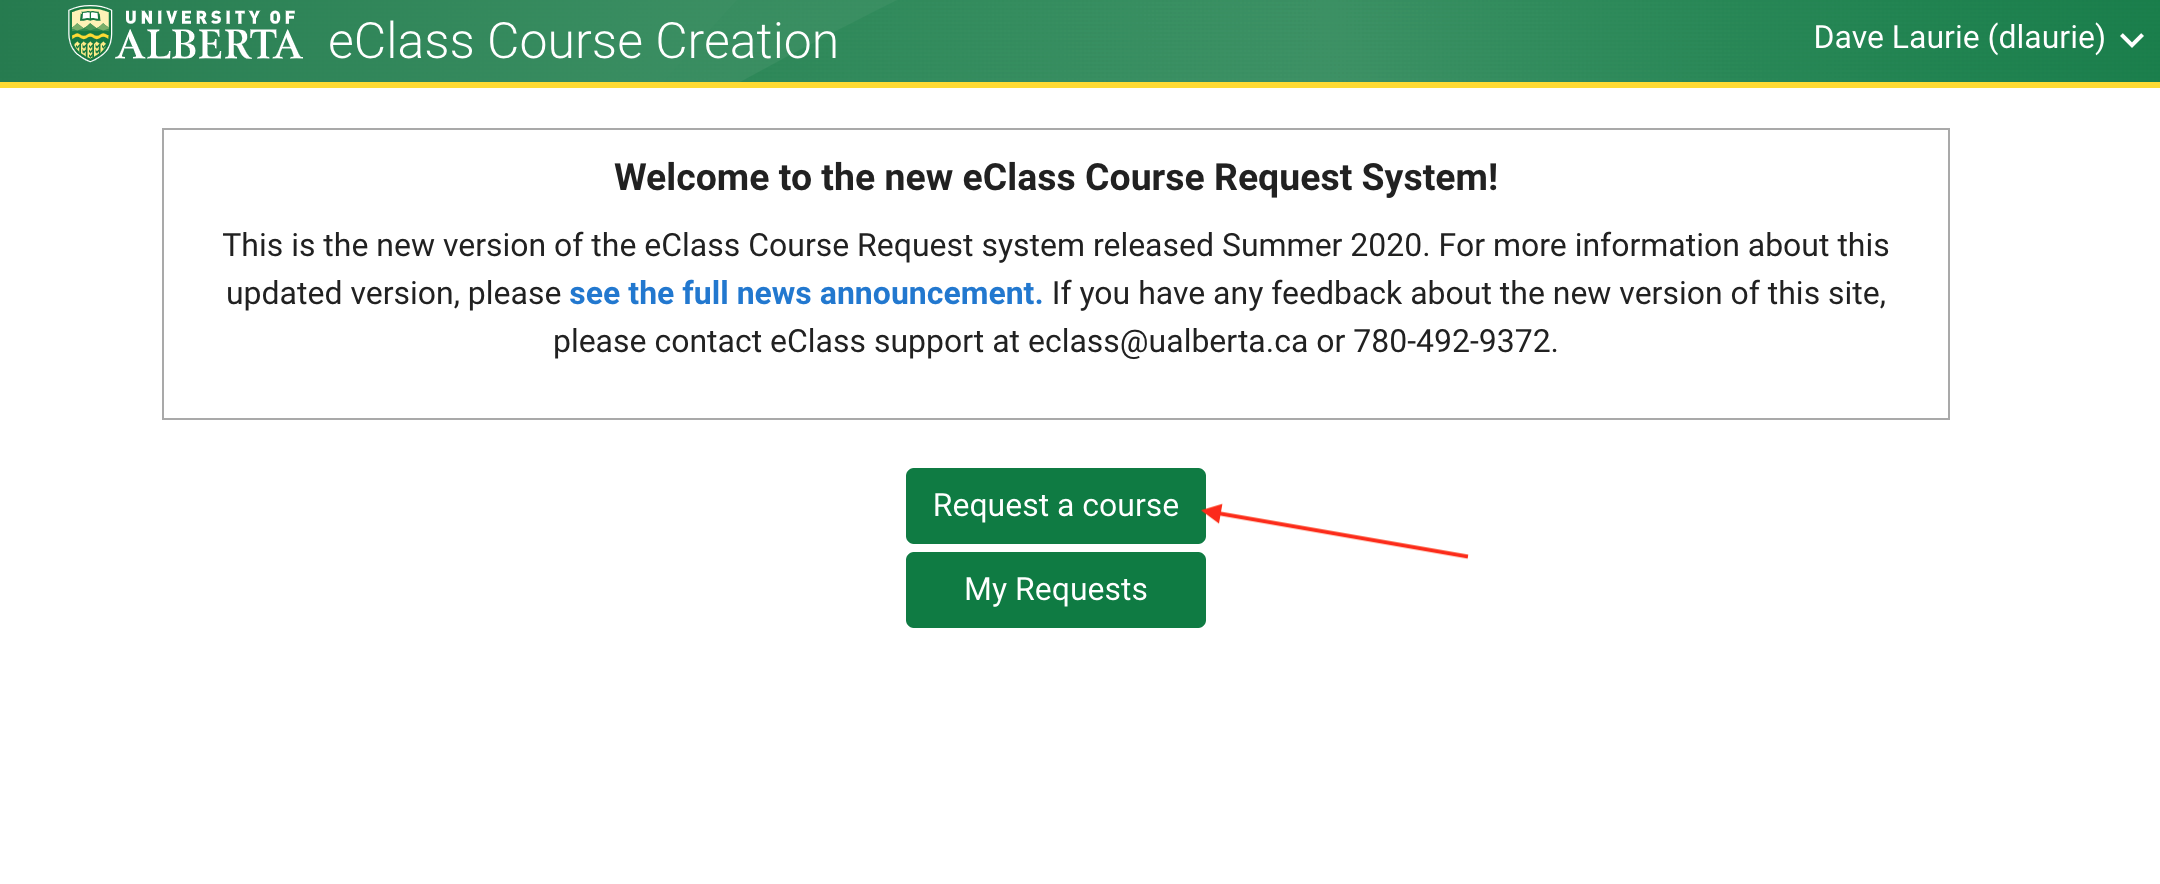Open the Dave Laurie (dlaurie) user menu
Screen dimensions: 2160x884
click(x=1958, y=38)
